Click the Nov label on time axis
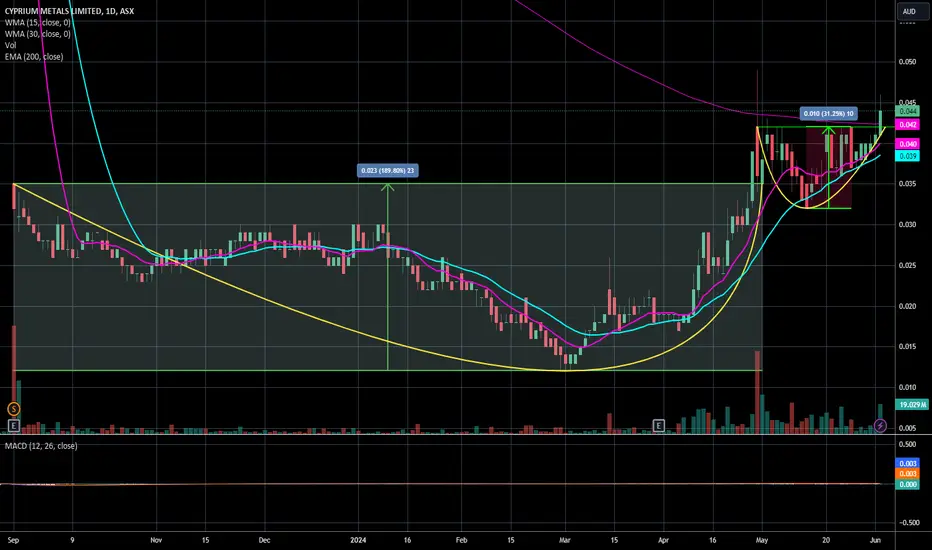Viewport: 932px width, 550px height. coord(156,540)
